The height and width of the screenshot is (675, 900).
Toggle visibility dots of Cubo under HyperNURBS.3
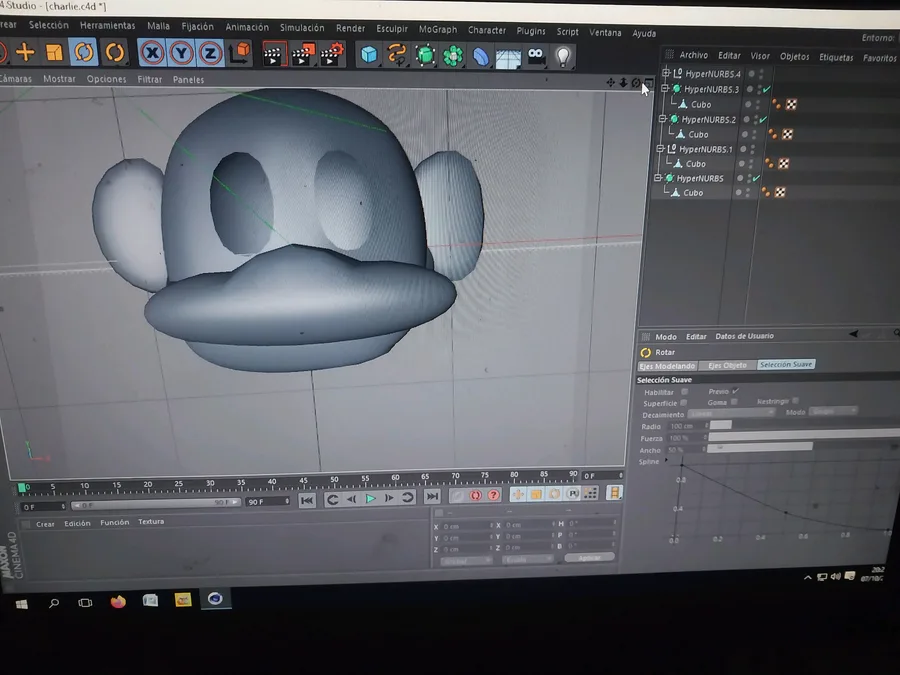tap(758, 104)
